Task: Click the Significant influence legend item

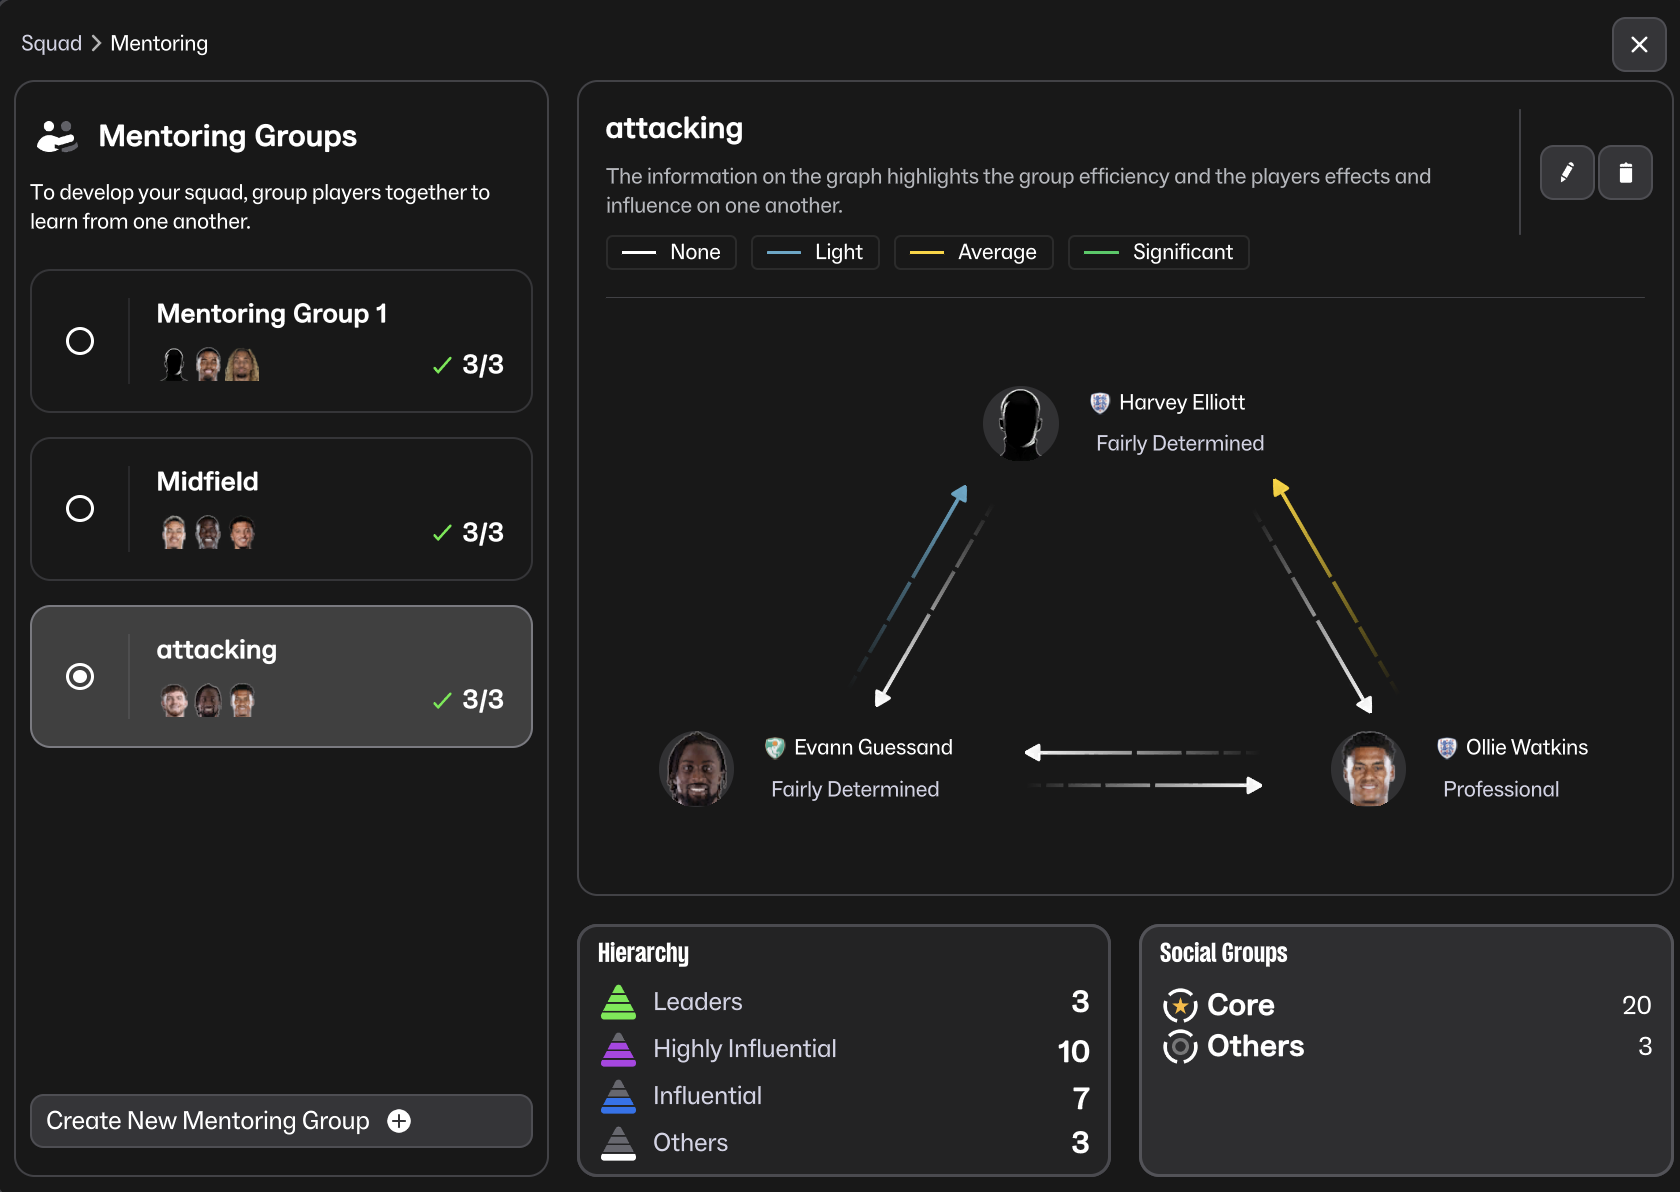Action: click(x=1158, y=252)
